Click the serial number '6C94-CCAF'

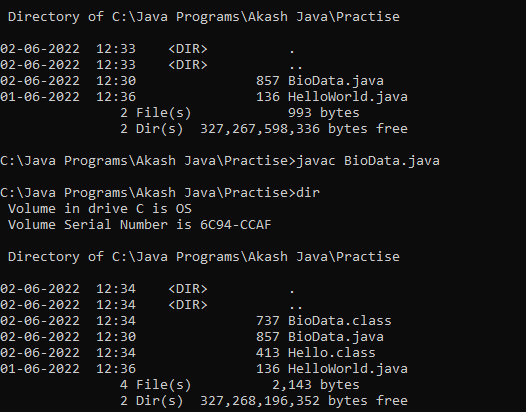235,225
